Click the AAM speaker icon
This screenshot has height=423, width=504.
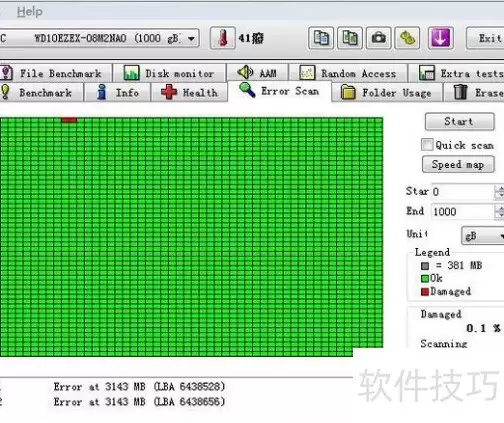pyautogui.click(x=246, y=72)
